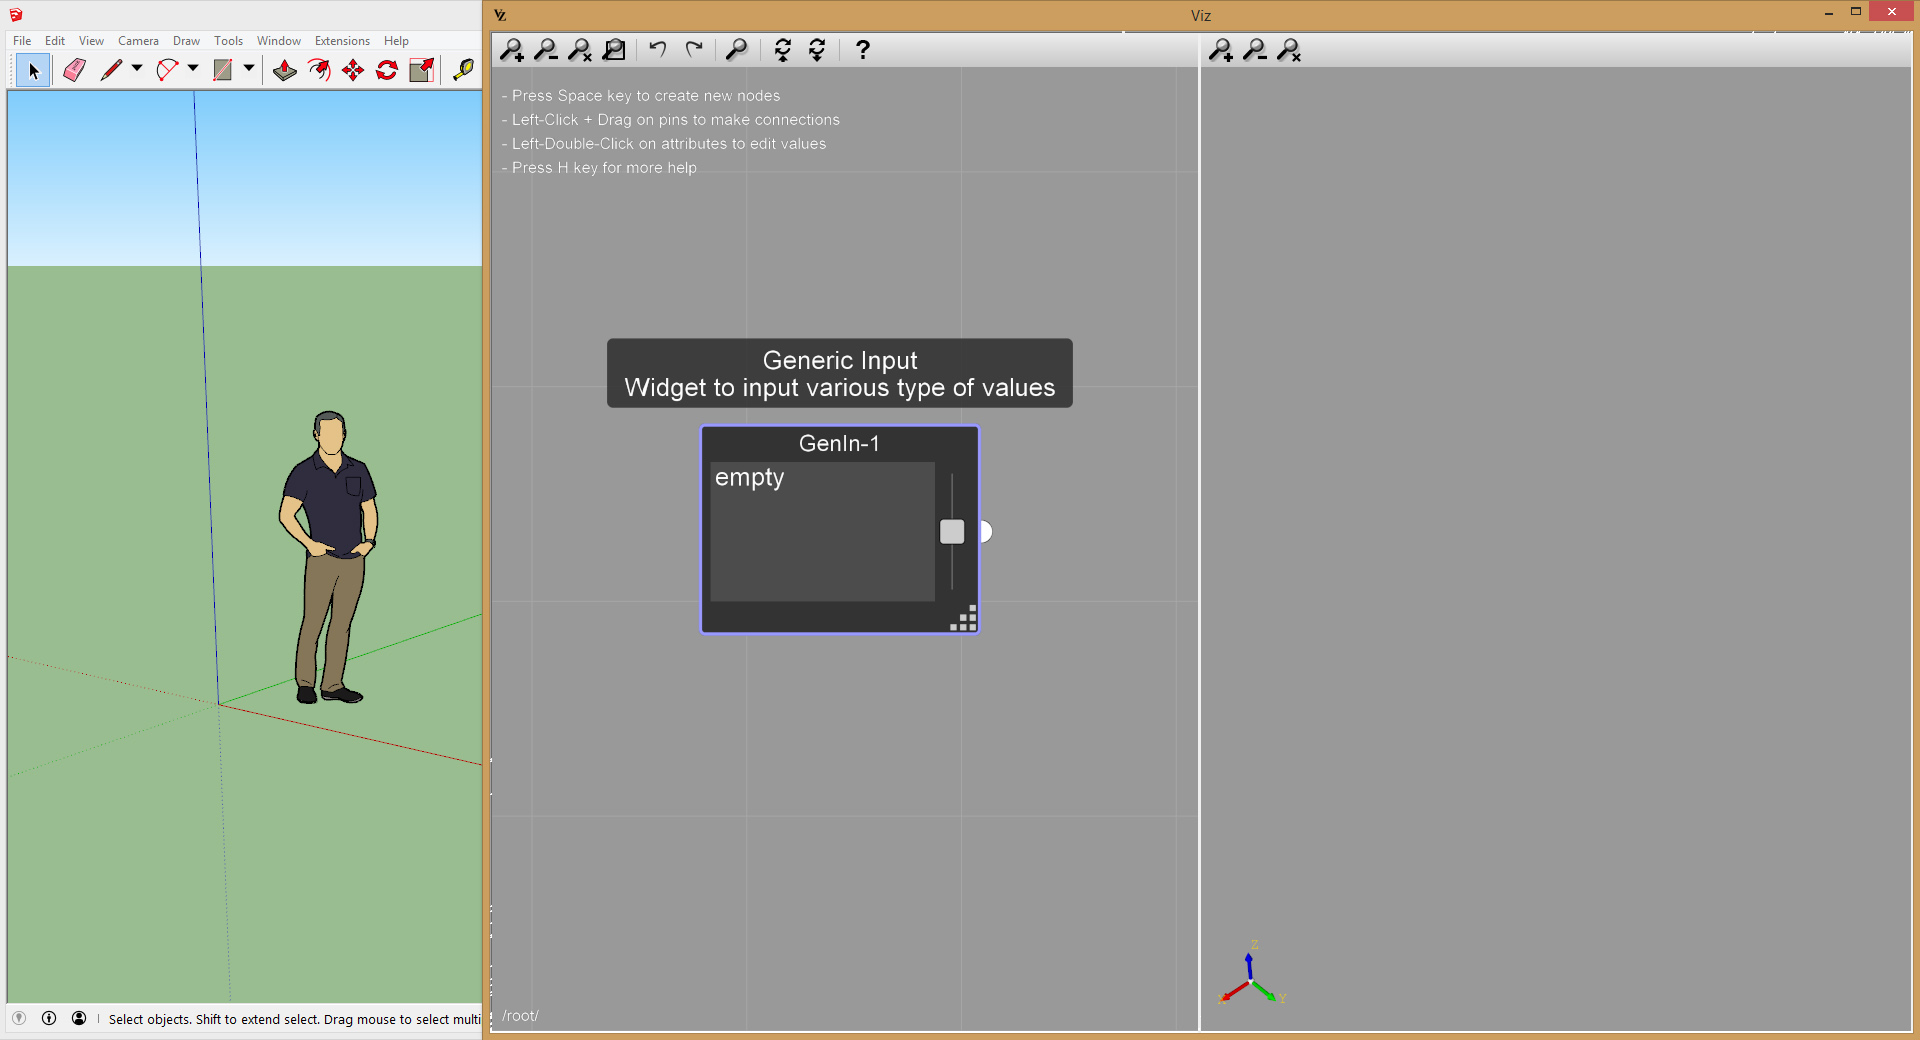The image size is (1920, 1040).
Task: Click the GenIn-1 node title
Action: 839,444
